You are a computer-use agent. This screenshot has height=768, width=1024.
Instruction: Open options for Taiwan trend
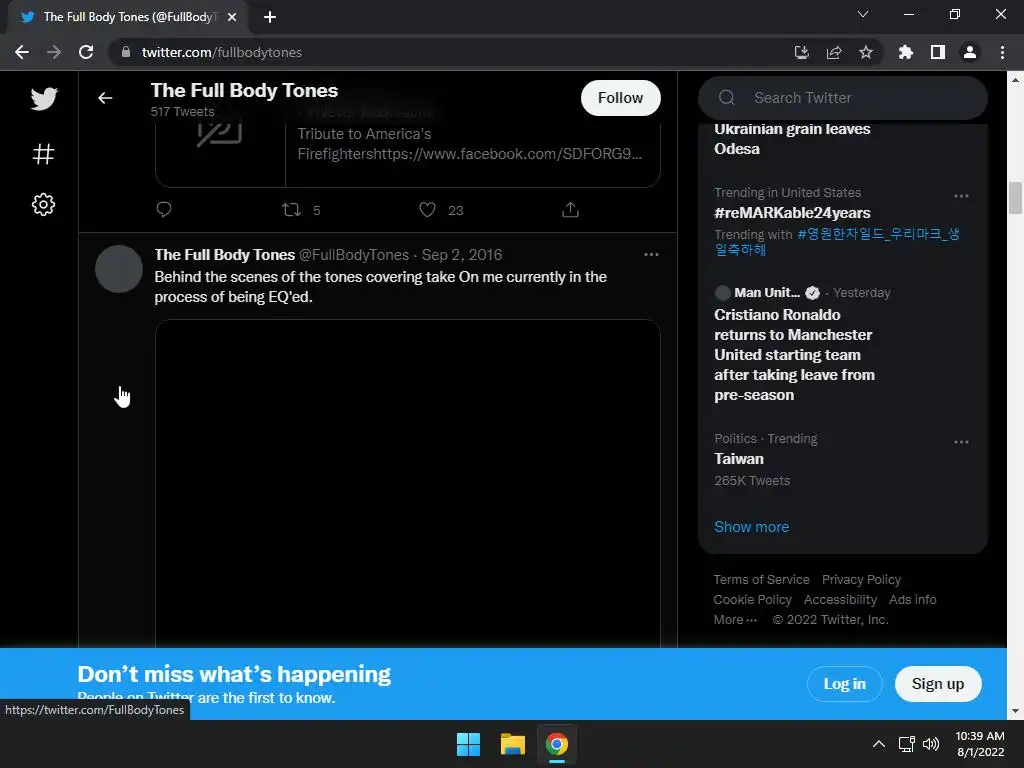tap(961, 442)
